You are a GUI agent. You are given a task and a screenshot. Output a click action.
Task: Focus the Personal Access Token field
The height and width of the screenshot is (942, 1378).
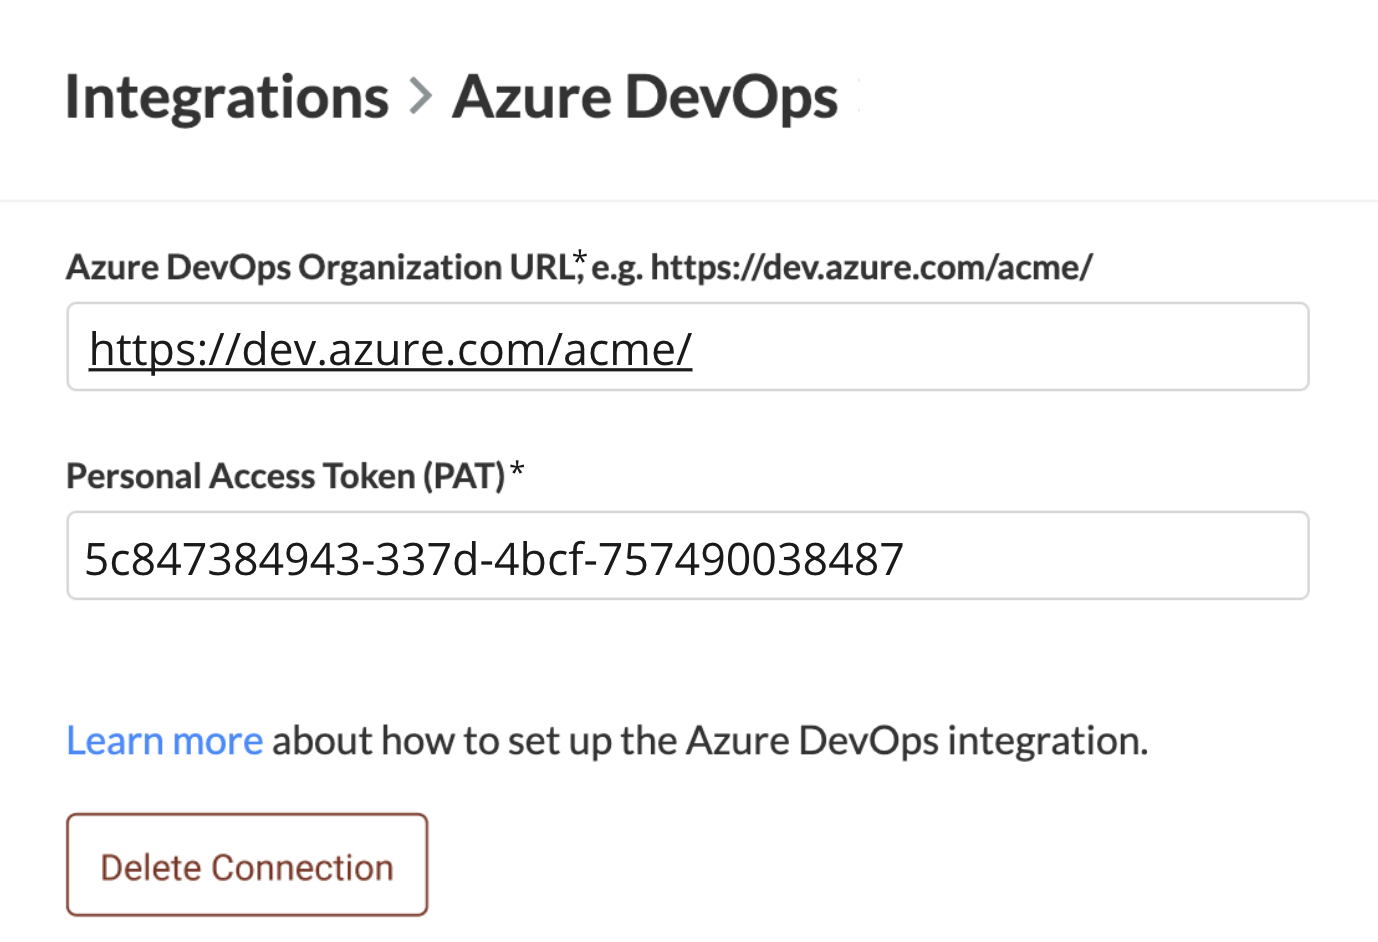pos(688,556)
